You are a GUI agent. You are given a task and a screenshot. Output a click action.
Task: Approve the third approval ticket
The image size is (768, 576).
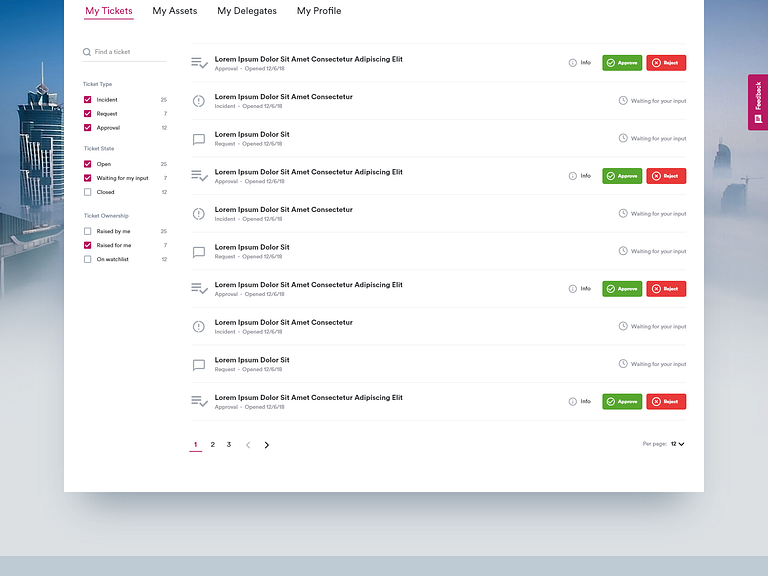coord(622,289)
